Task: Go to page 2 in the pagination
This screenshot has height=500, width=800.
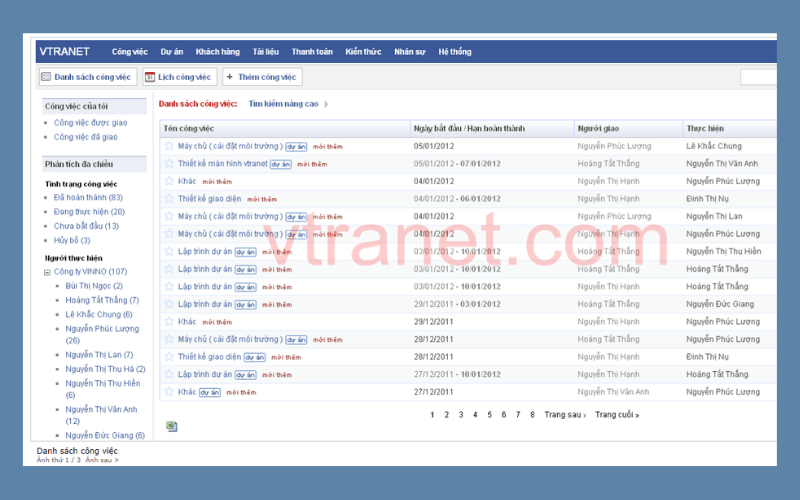Action: 446,414
